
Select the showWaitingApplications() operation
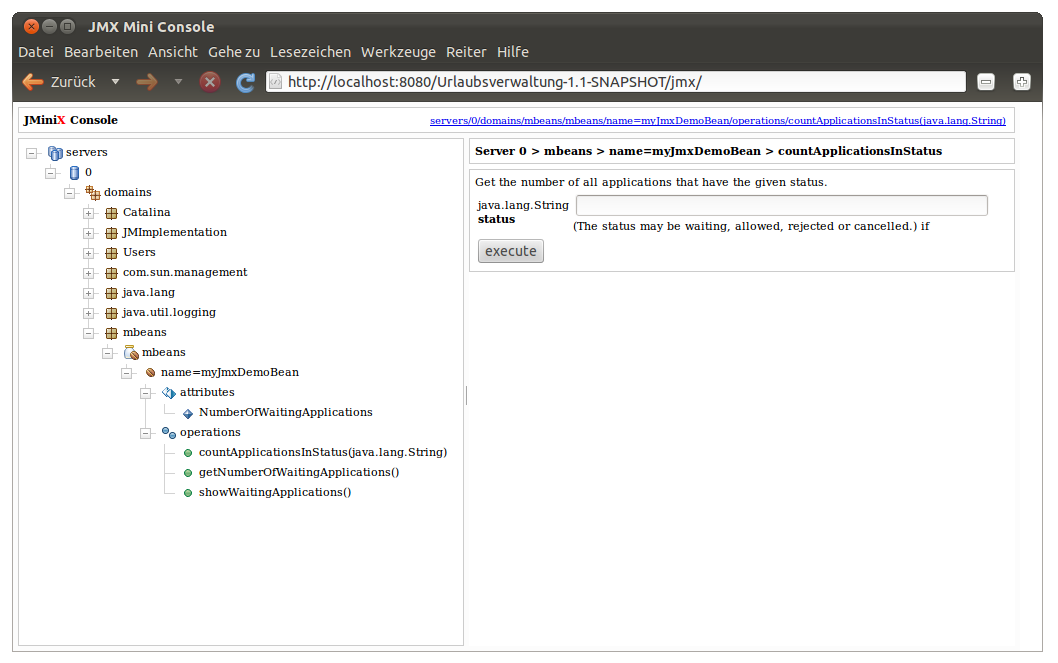(x=275, y=492)
